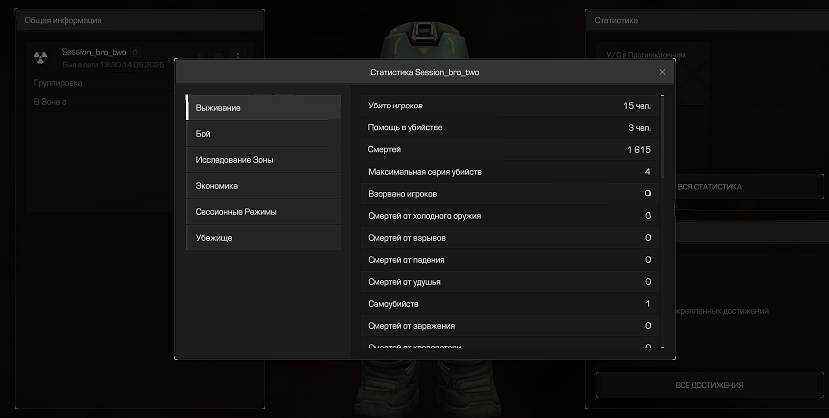Click the Помощь в убийстве row

click(509, 127)
